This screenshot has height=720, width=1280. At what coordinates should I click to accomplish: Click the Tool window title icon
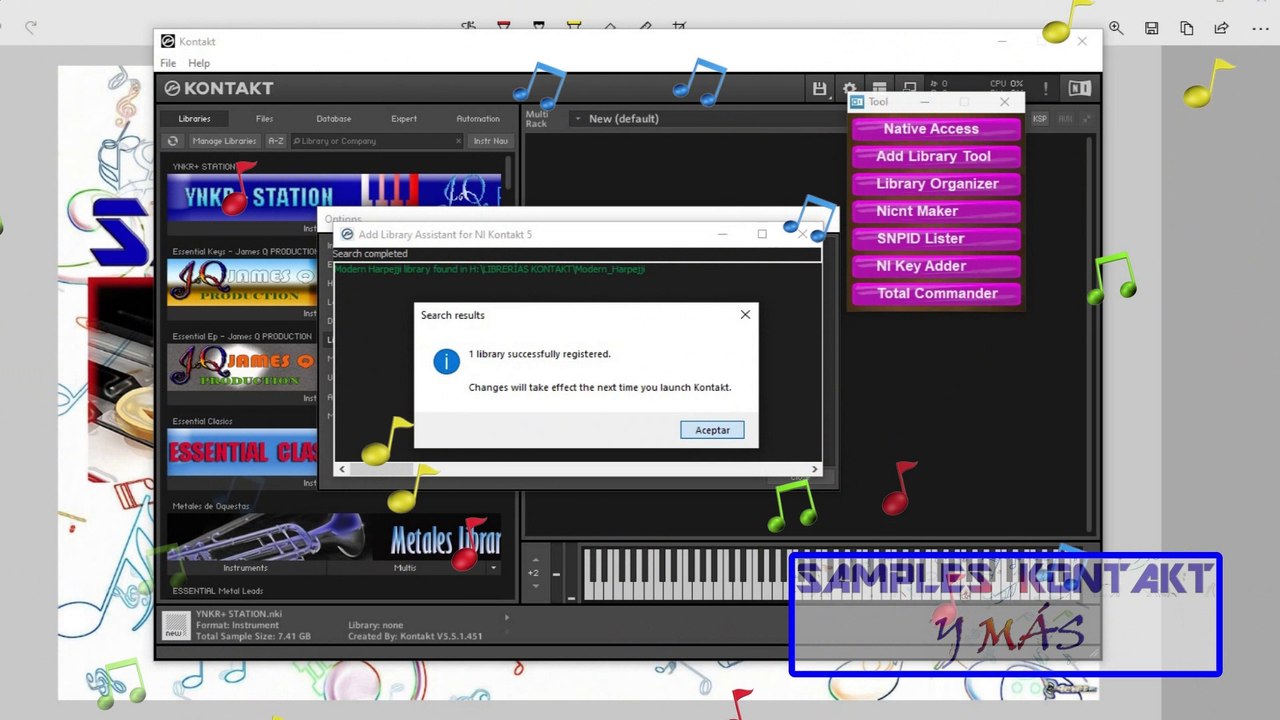[x=857, y=102]
